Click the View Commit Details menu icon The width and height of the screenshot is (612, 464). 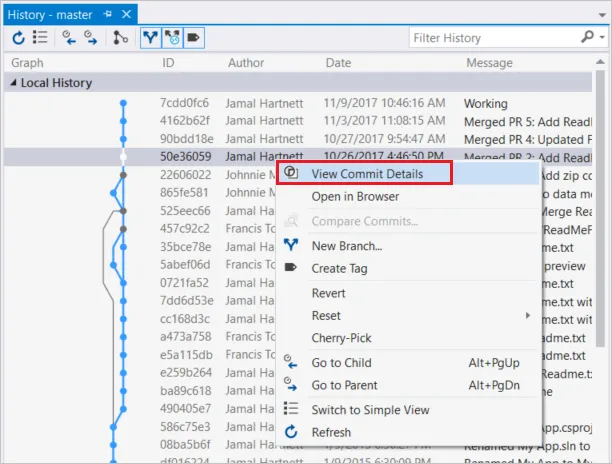click(x=291, y=172)
